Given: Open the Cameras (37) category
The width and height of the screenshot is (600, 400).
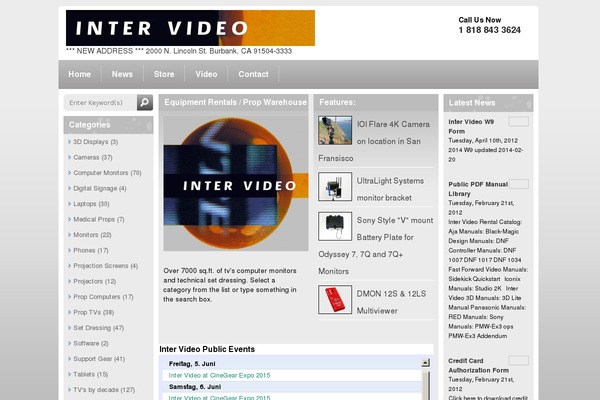Looking at the screenshot, I should 93,157.
